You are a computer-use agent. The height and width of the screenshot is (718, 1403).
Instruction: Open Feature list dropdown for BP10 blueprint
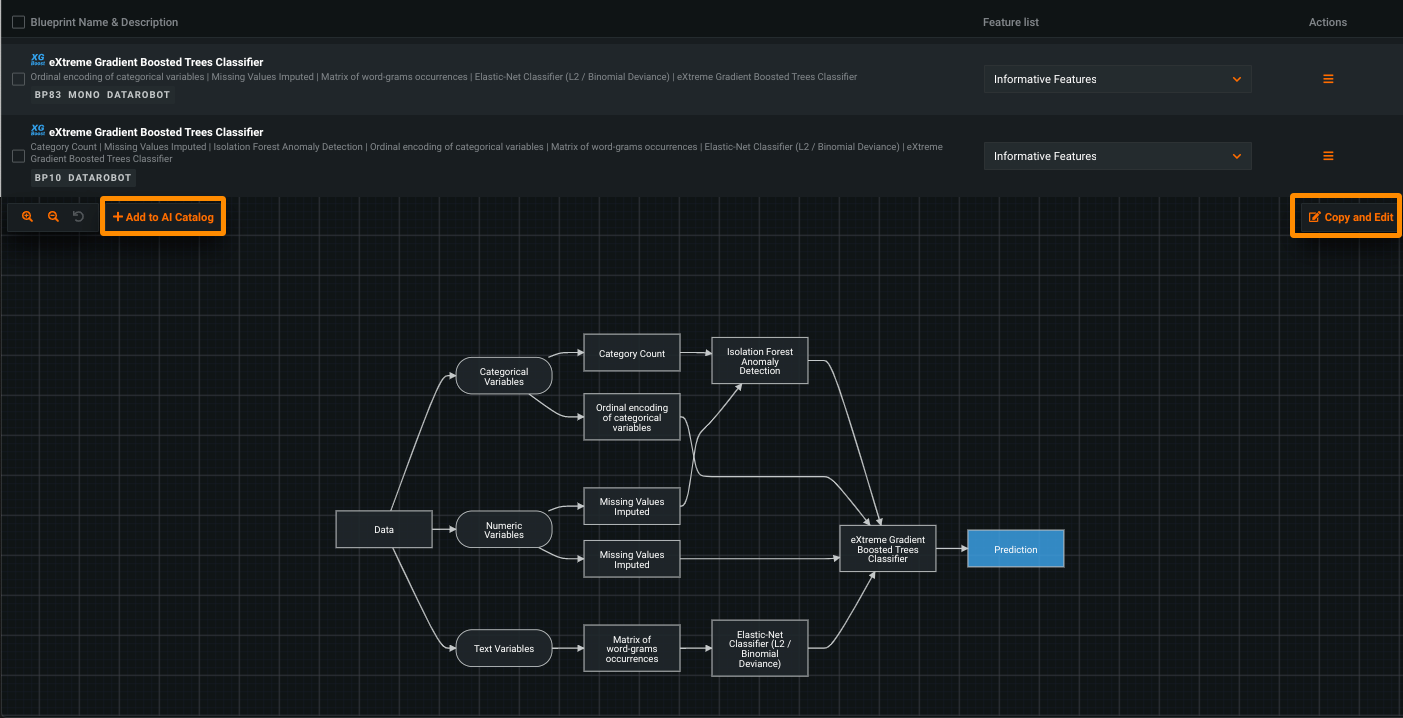(1117, 156)
